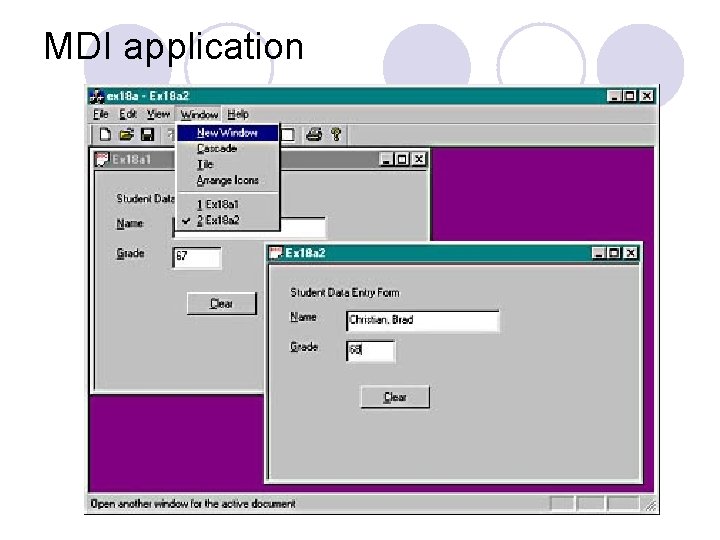Click the document icon of Ex18a1 window
The image size is (720, 540).
tap(101, 159)
